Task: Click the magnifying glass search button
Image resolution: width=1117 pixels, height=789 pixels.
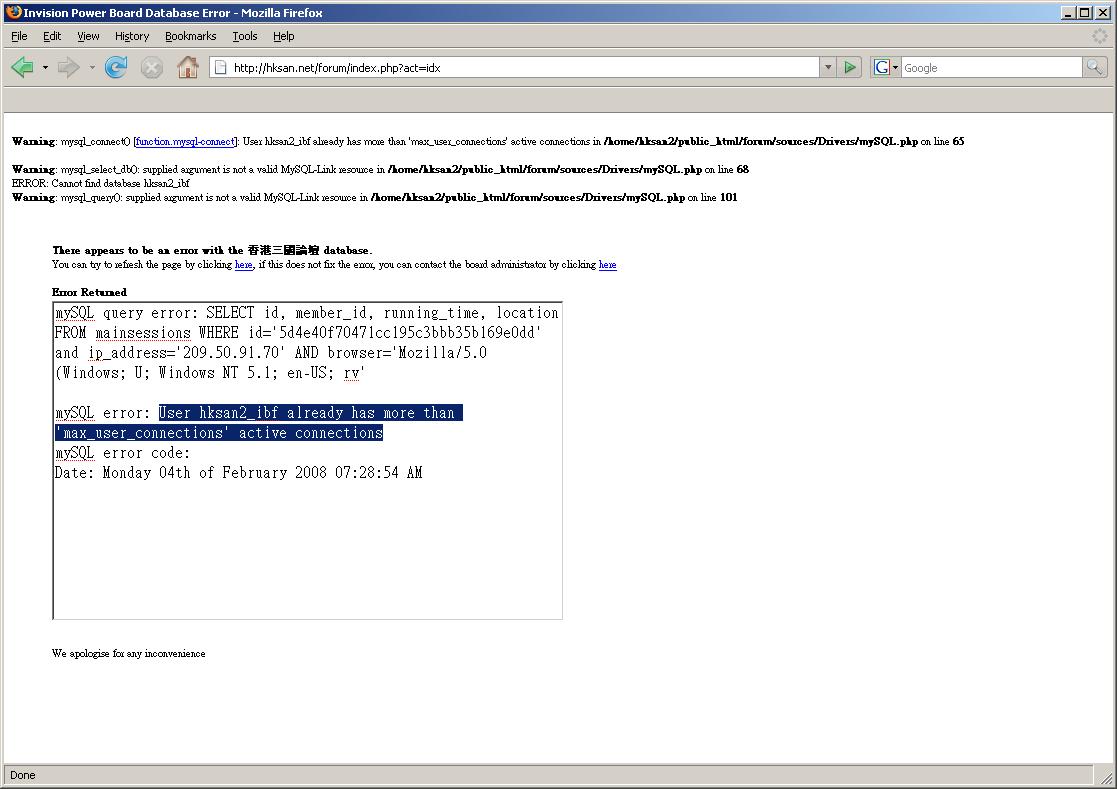Action: (1093, 68)
